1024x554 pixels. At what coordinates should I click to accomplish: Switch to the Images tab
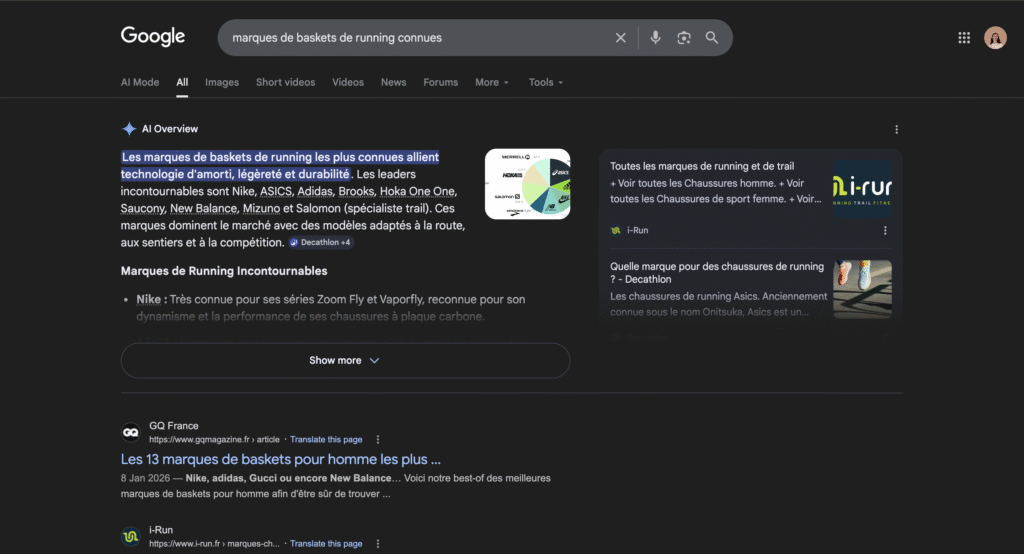[x=222, y=82]
